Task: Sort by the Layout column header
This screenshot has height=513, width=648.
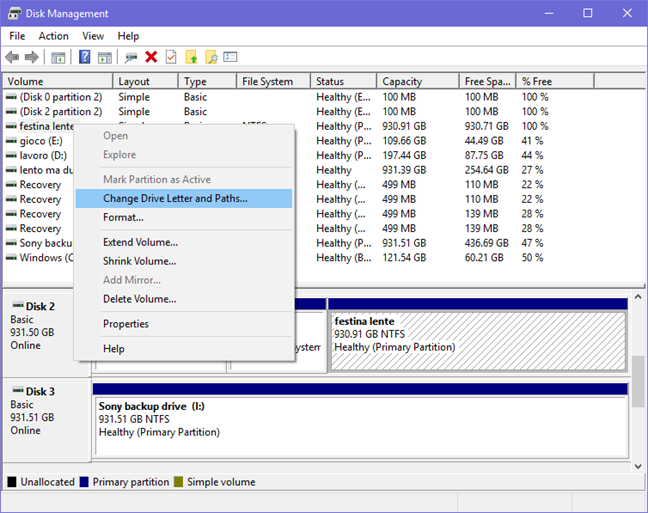Action: (x=146, y=81)
